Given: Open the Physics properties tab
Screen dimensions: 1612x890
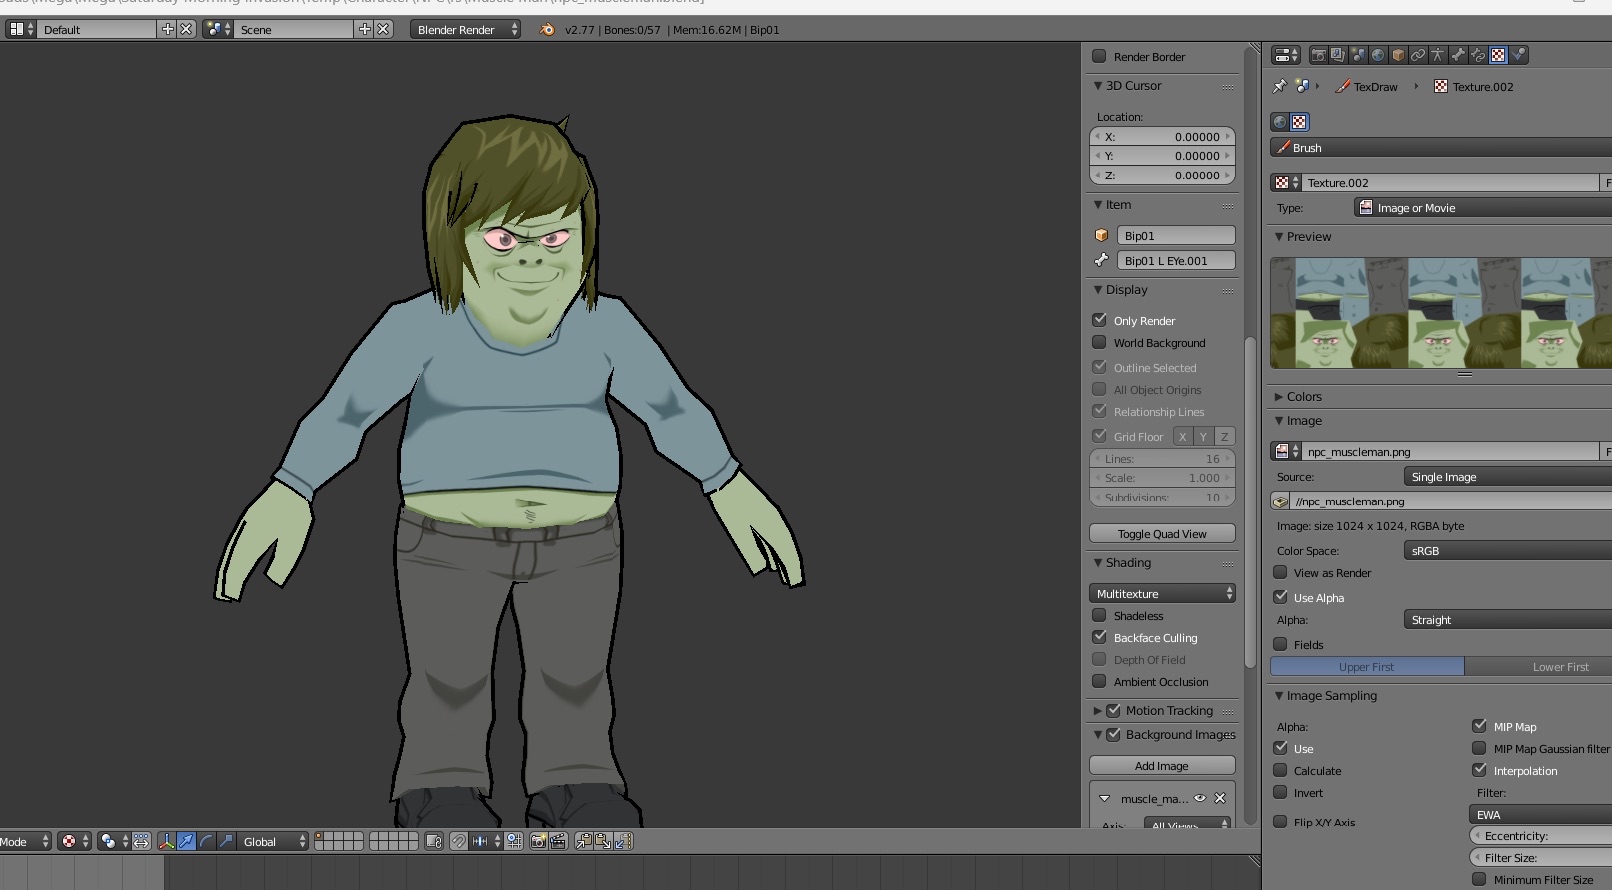Looking at the screenshot, I should 1518,55.
